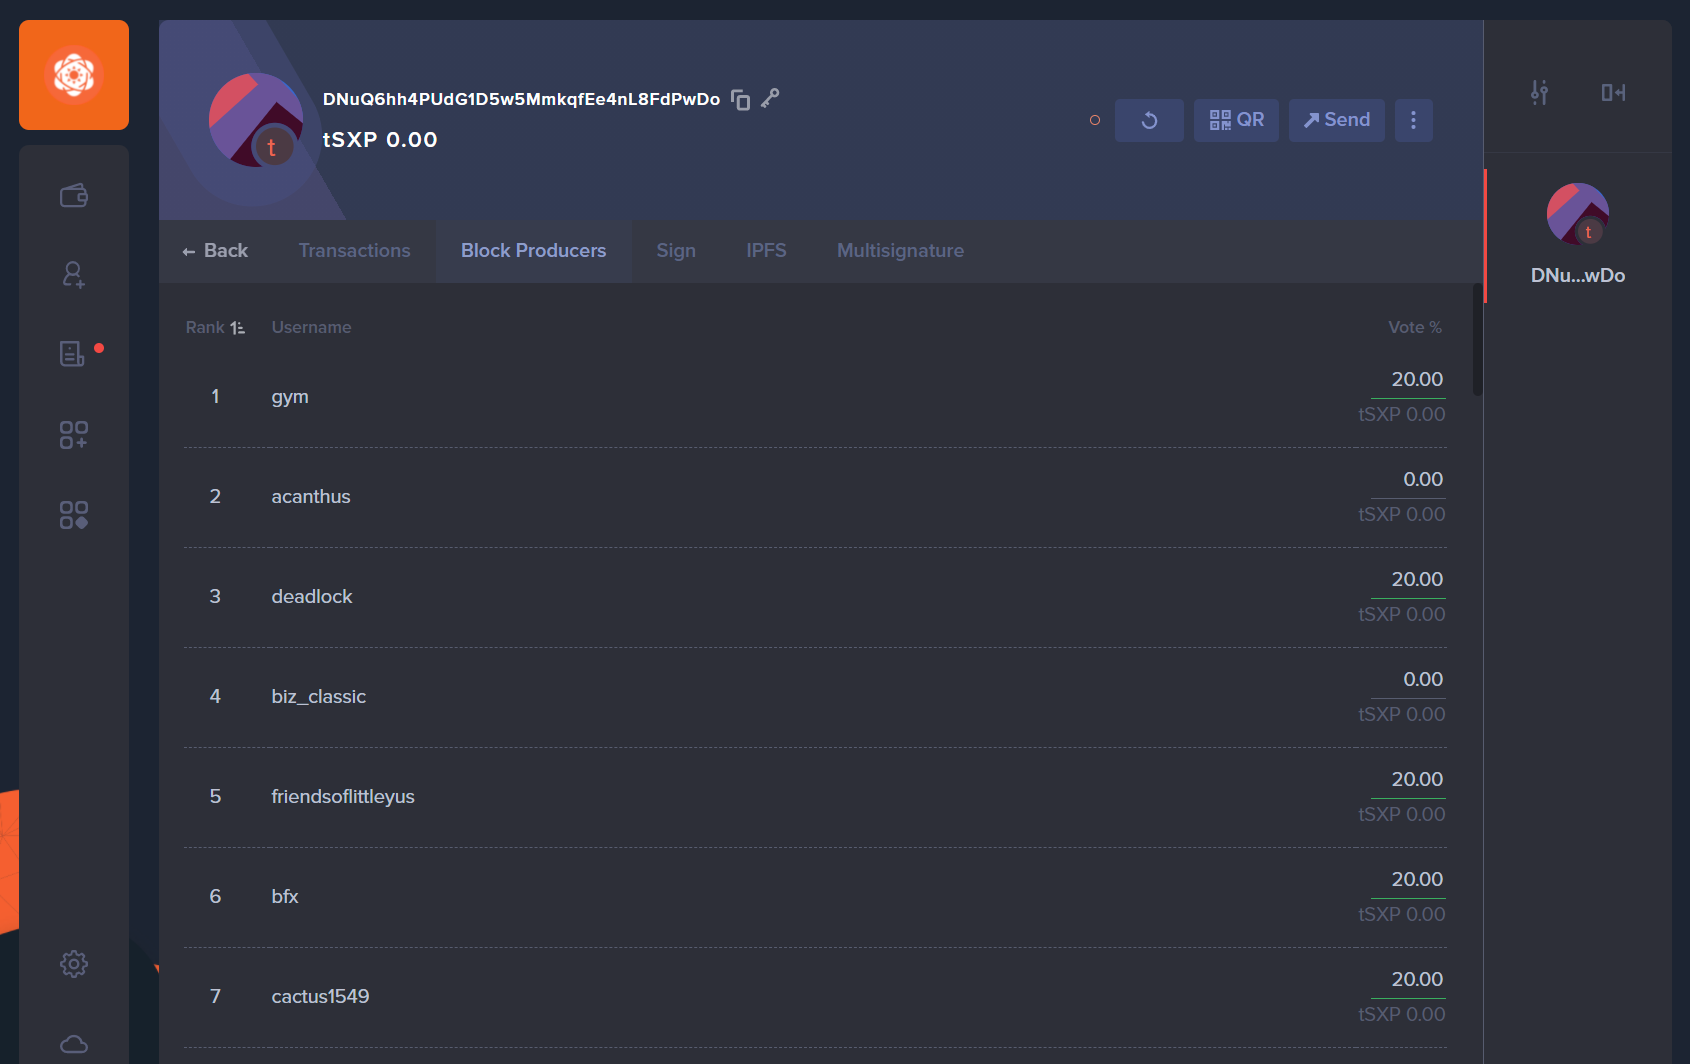Select the DNu...wDo wallet in sidebar
Viewport: 1690px width, 1064px height.
(x=1578, y=235)
